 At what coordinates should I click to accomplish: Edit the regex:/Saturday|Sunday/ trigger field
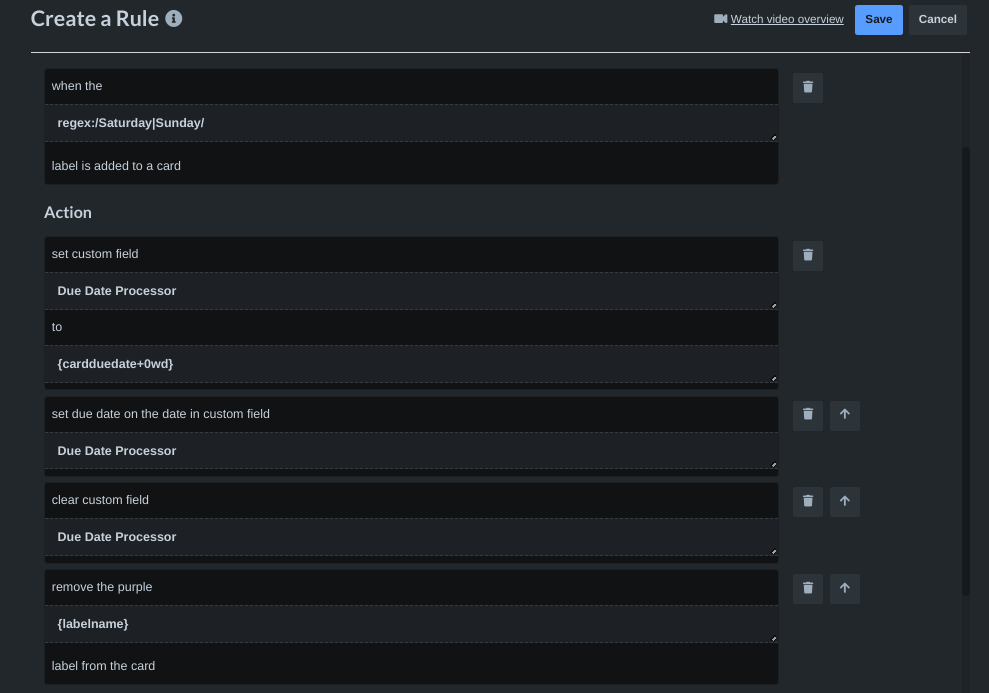point(411,122)
